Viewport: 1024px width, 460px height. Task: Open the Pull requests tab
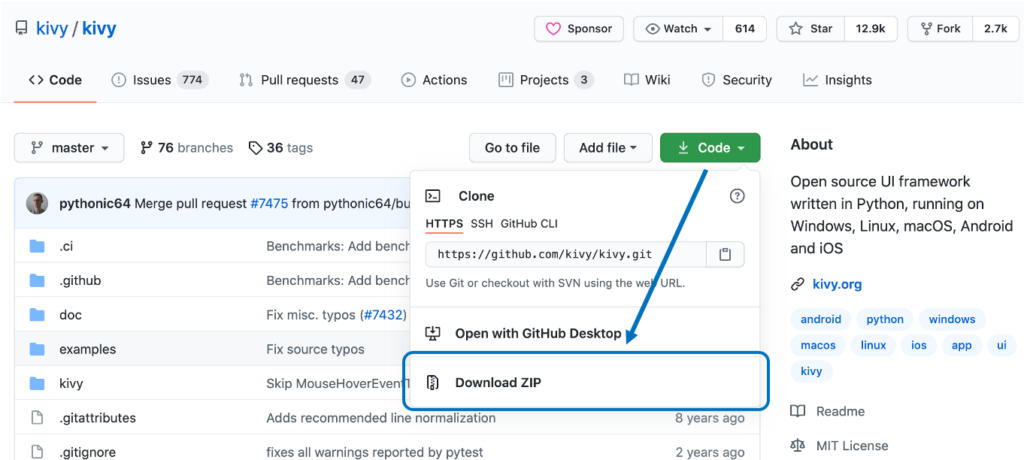click(x=304, y=80)
